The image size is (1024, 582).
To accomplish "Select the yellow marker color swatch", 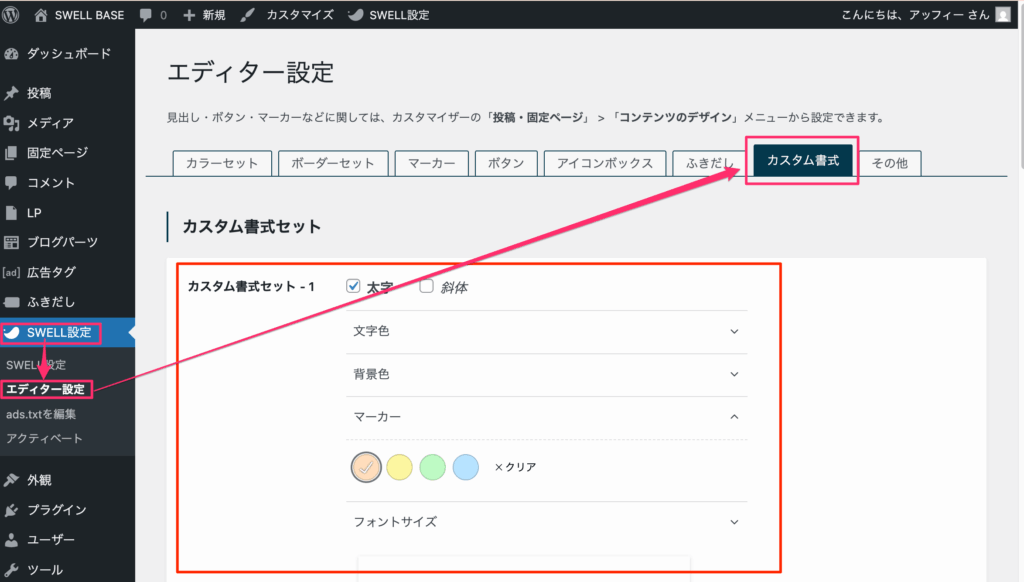I will coord(399,467).
